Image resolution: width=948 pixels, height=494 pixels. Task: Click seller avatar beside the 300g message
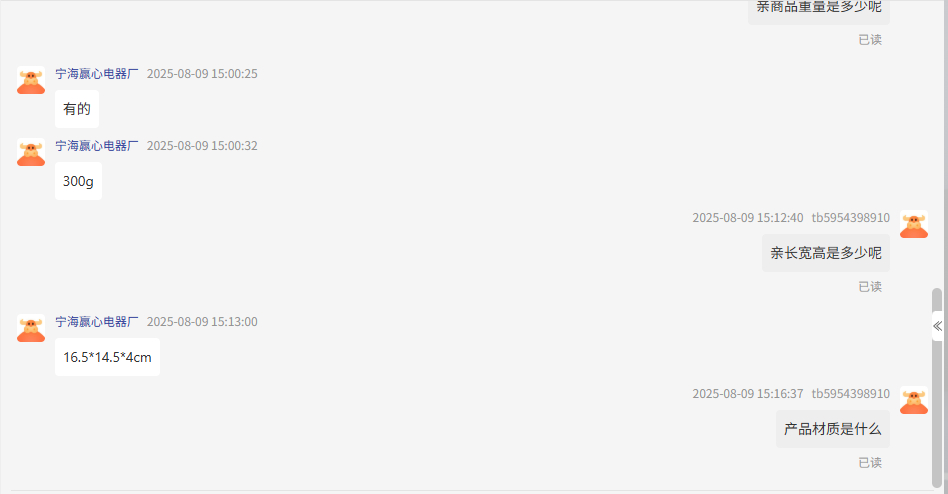pyautogui.click(x=31, y=152)
